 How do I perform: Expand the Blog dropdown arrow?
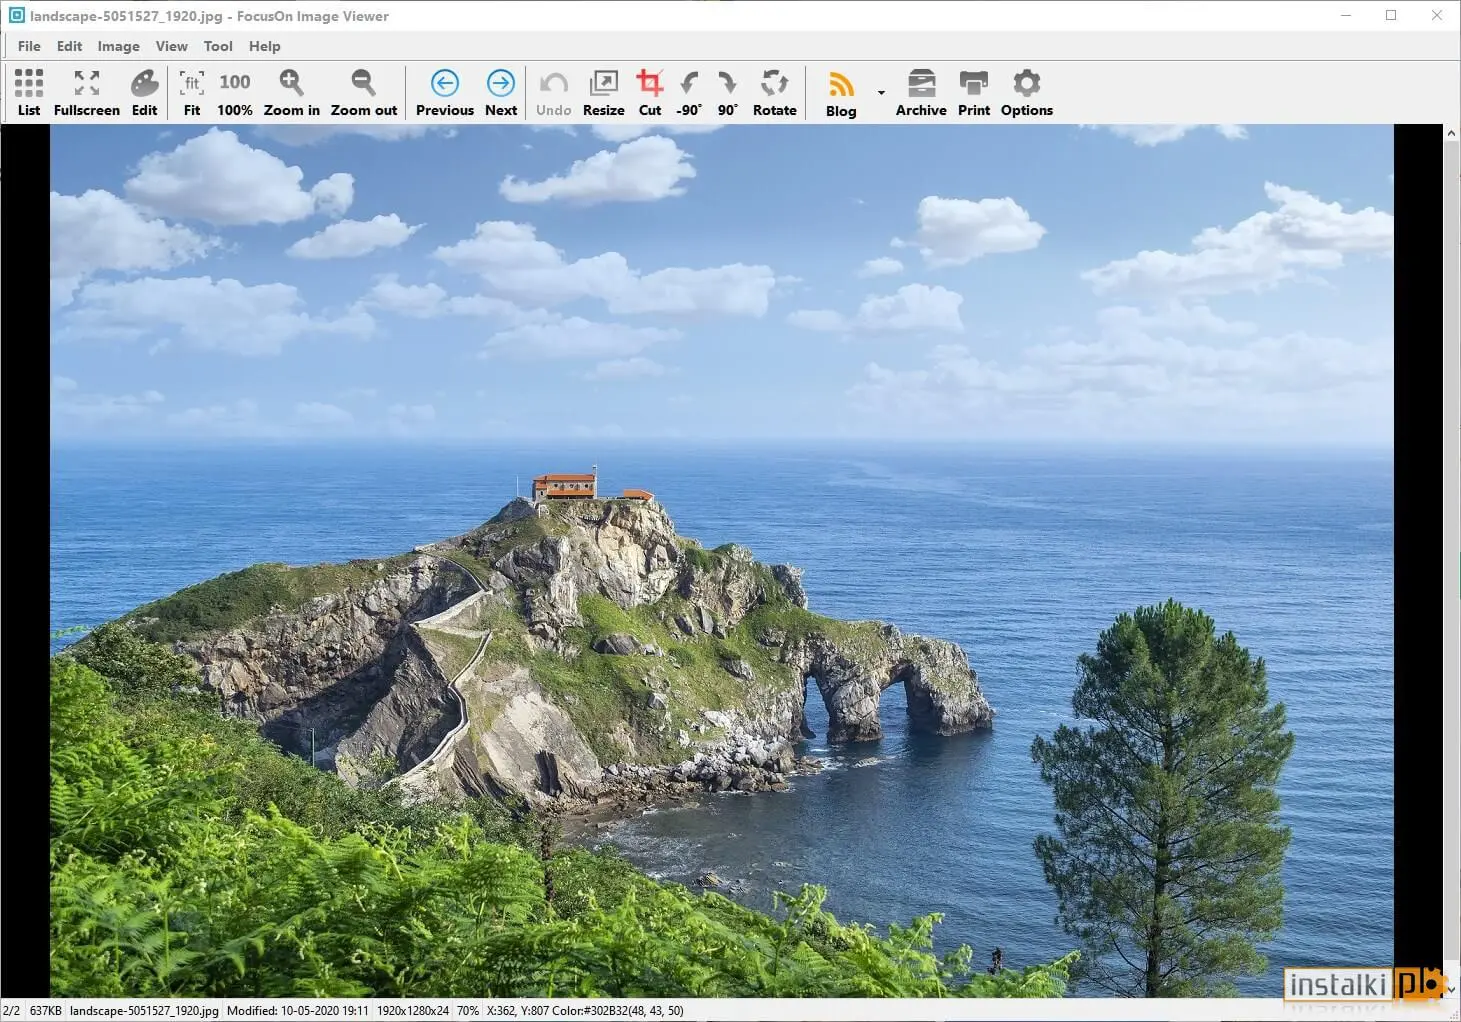881,93
